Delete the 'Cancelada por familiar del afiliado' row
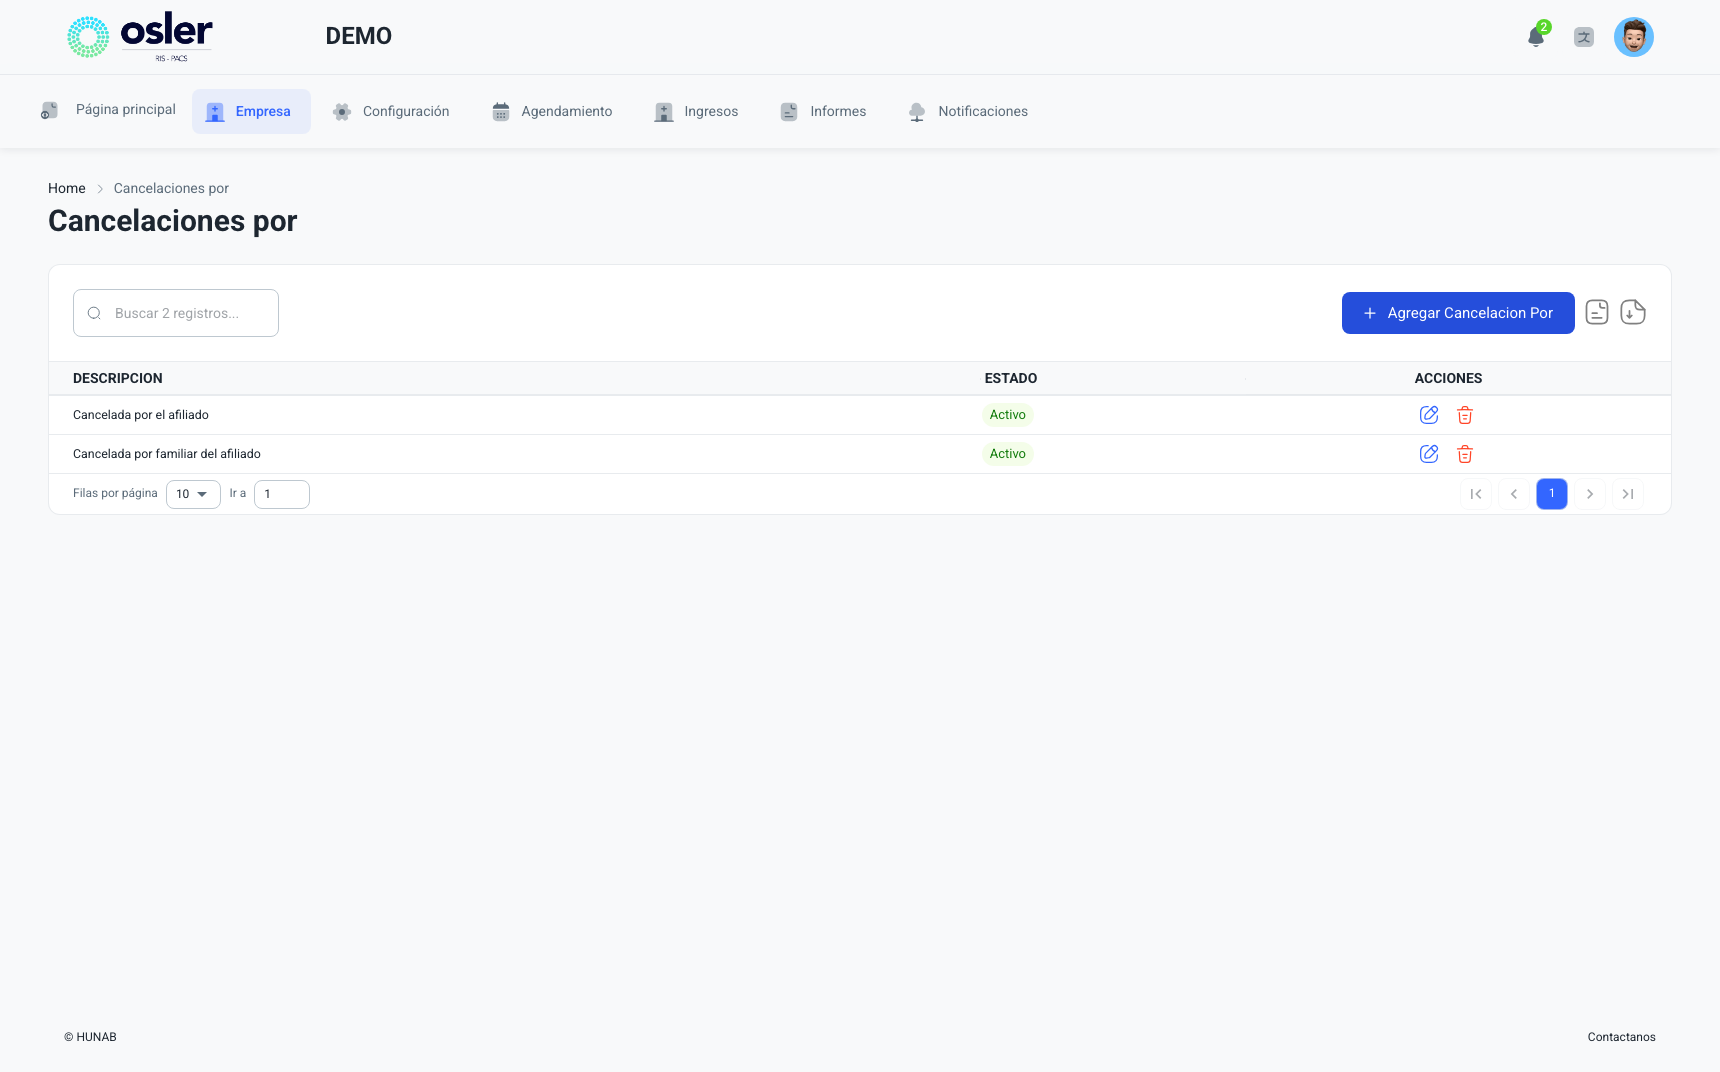The image size is (1720, 1072). (1465, 454)
